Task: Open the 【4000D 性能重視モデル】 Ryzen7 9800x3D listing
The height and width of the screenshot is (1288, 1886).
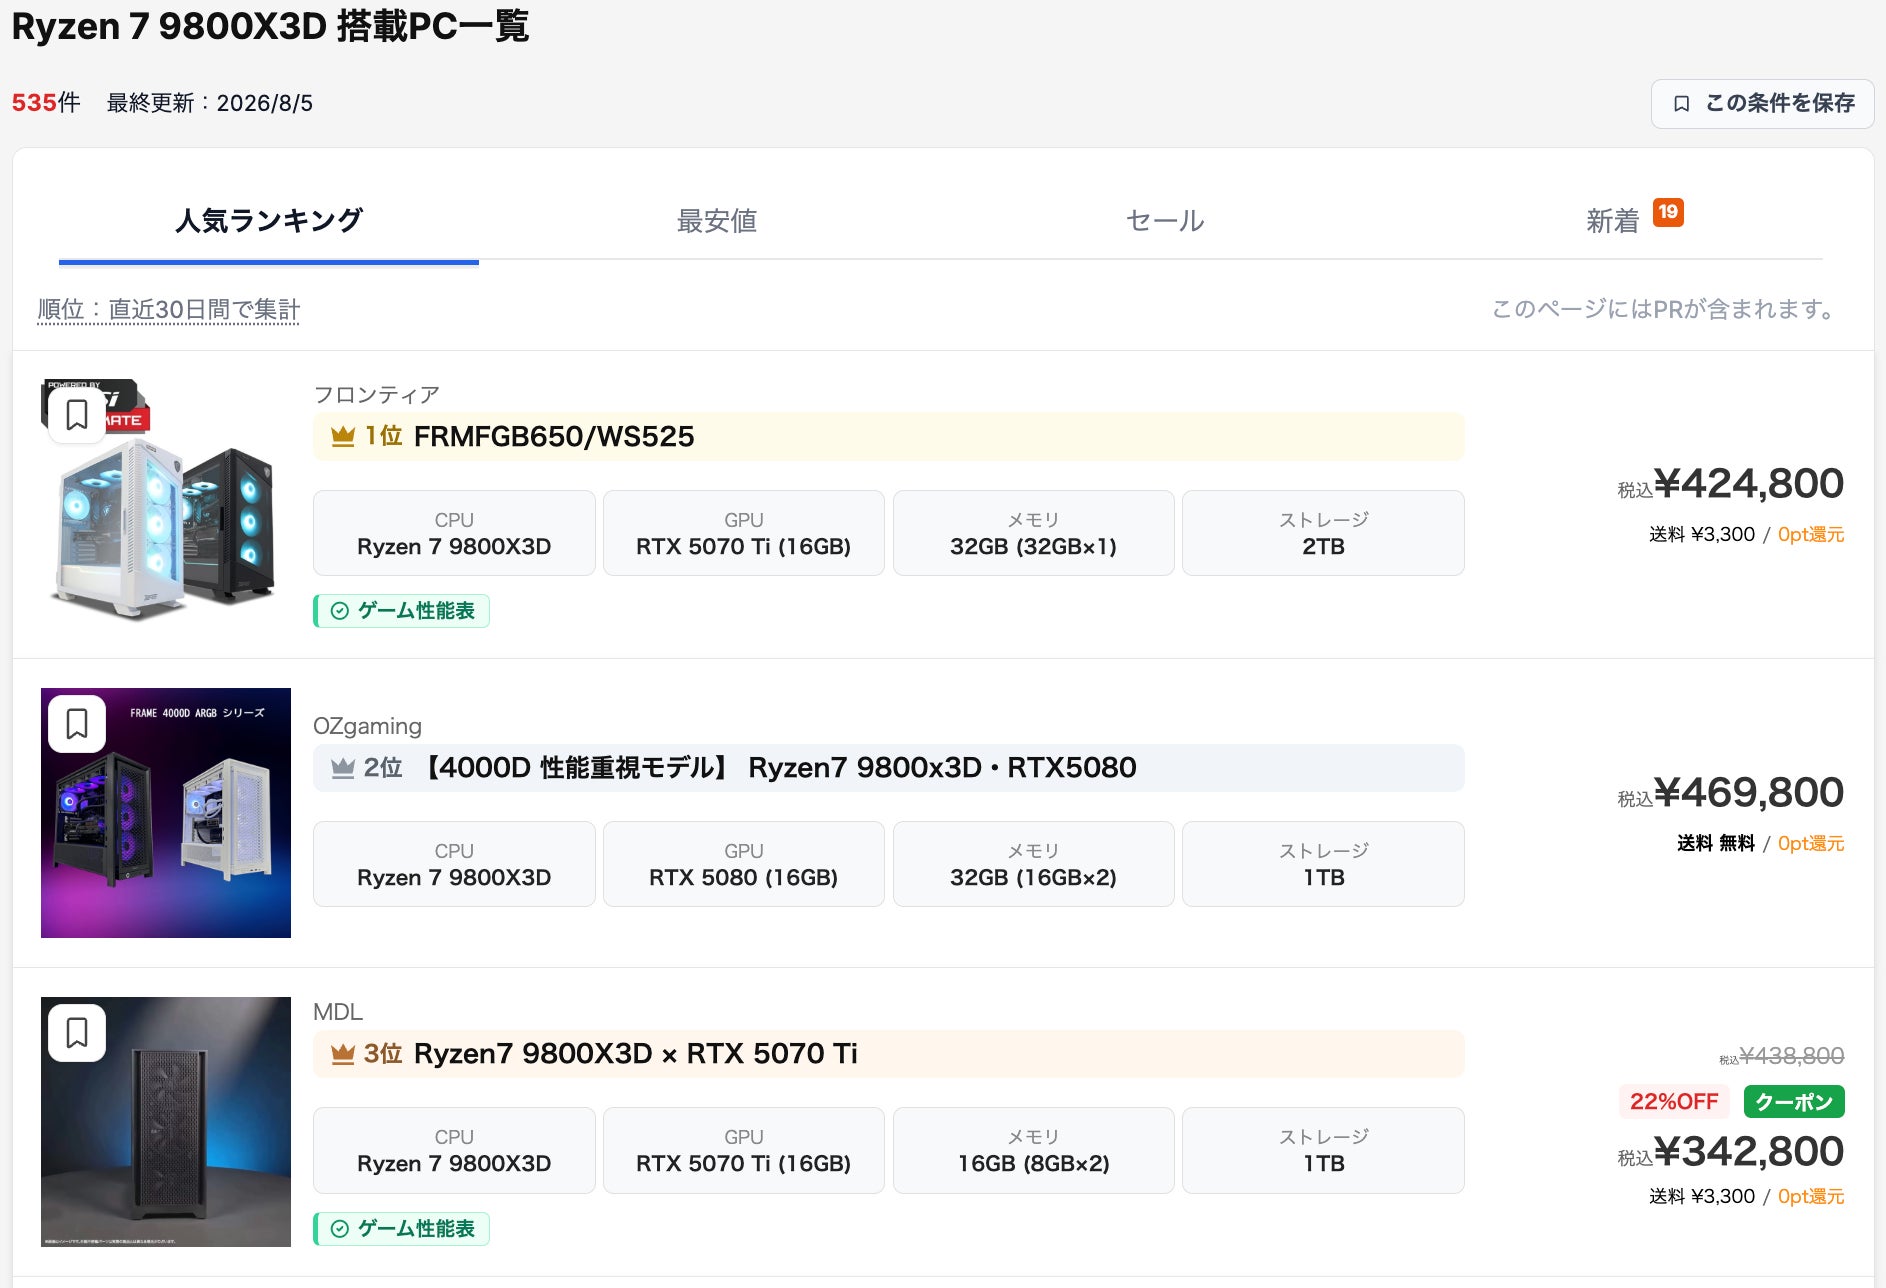Action: (778, 767)
